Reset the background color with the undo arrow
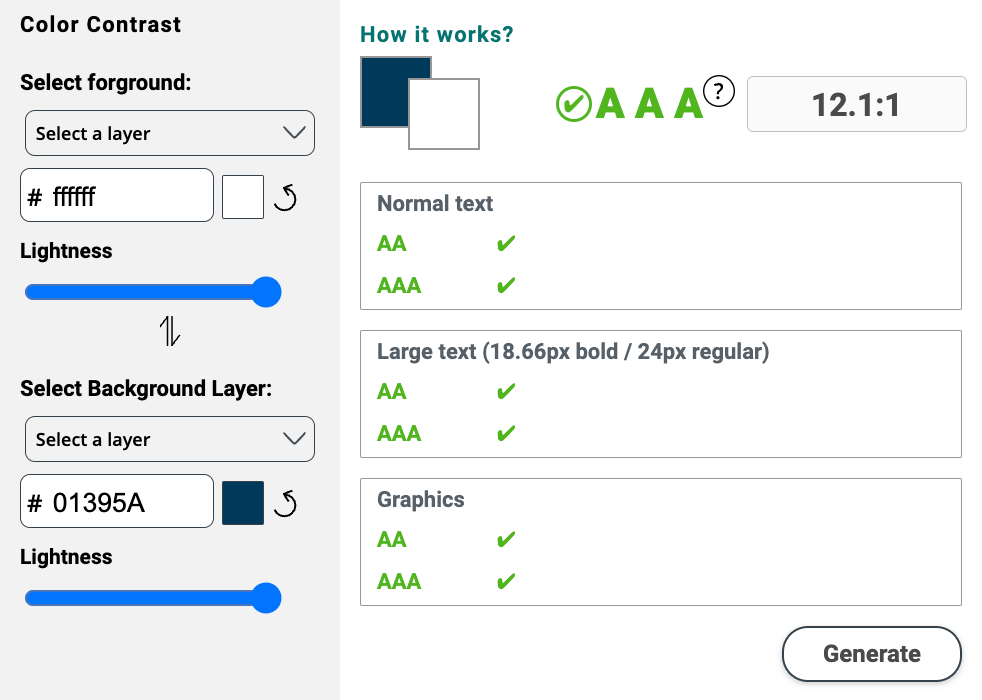982x700 pixels. pyautogui.click(x=286, y=503)
